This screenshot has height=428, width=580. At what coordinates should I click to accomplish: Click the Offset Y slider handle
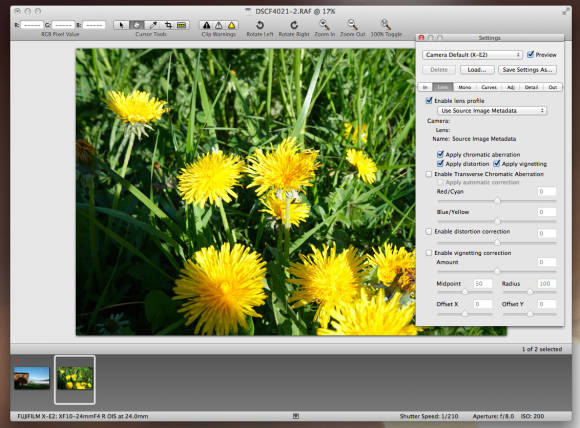pos(530,314)
